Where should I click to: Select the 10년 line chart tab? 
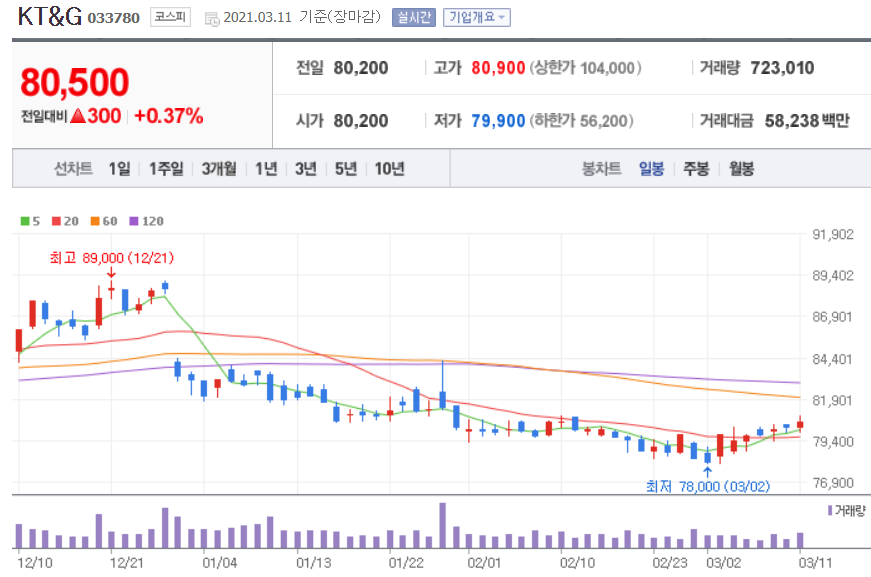point(389,168)
